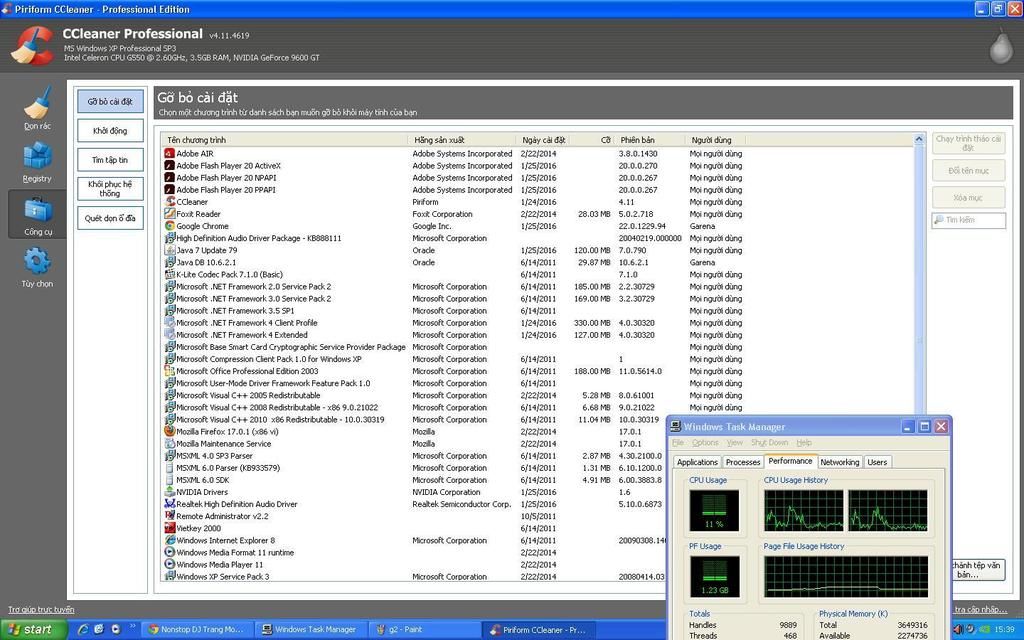Select the Gỡ bỏ cài đặt tab
The image size is (1024, 640).
110,101
